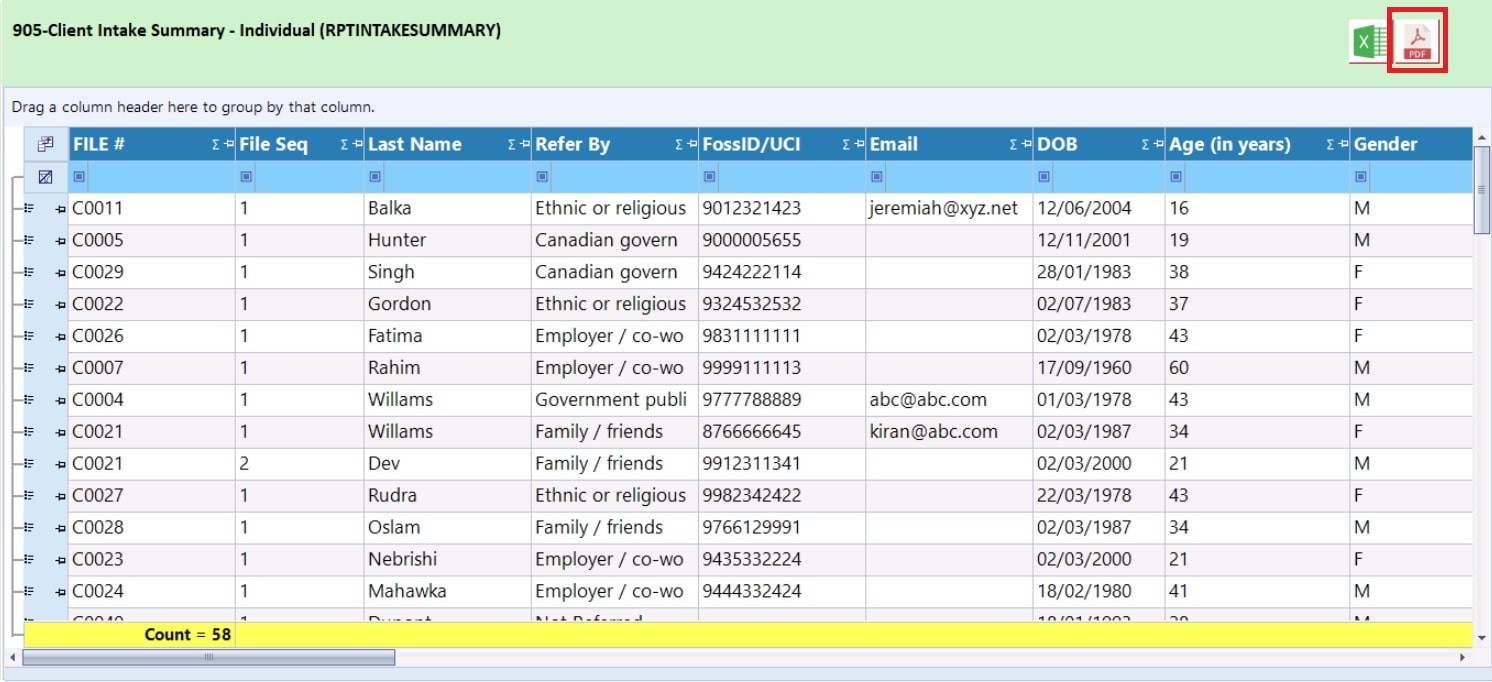Pin the Age (in years) column
The image size is (1492, 682).
coord(1341,145)
